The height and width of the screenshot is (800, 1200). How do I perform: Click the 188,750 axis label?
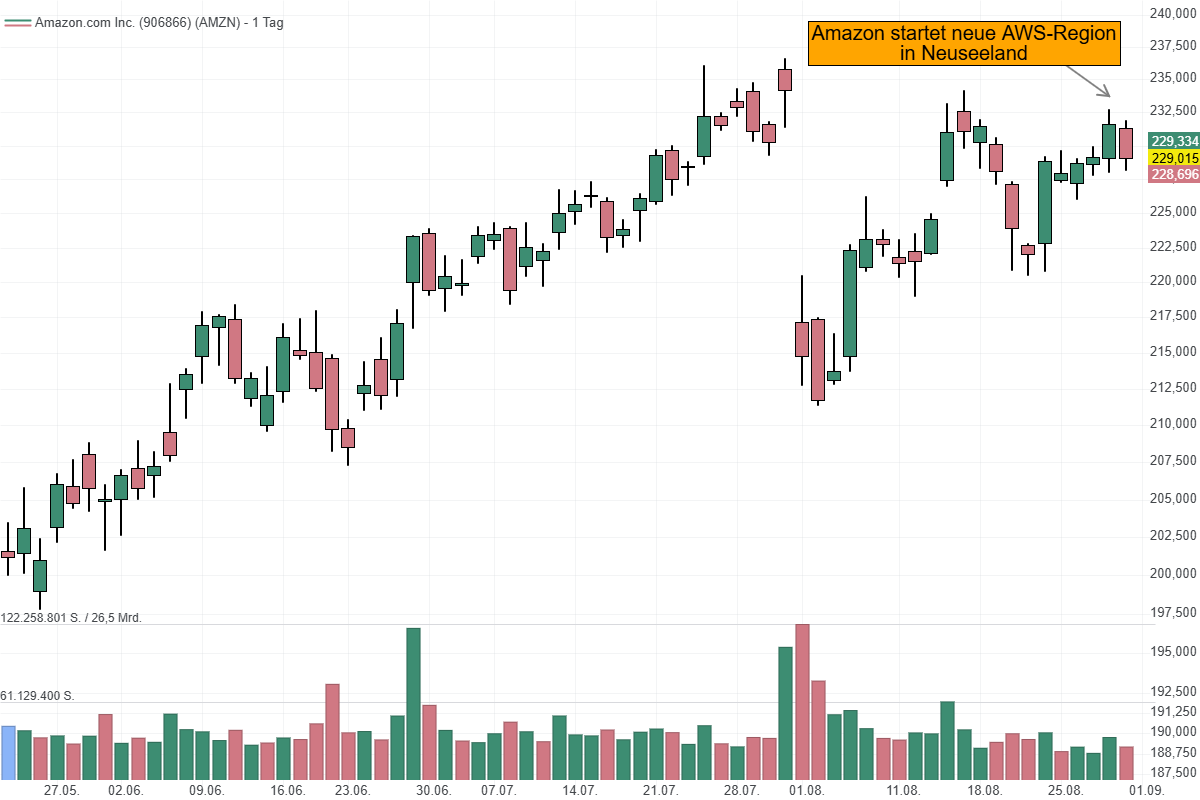point(1174,752)
